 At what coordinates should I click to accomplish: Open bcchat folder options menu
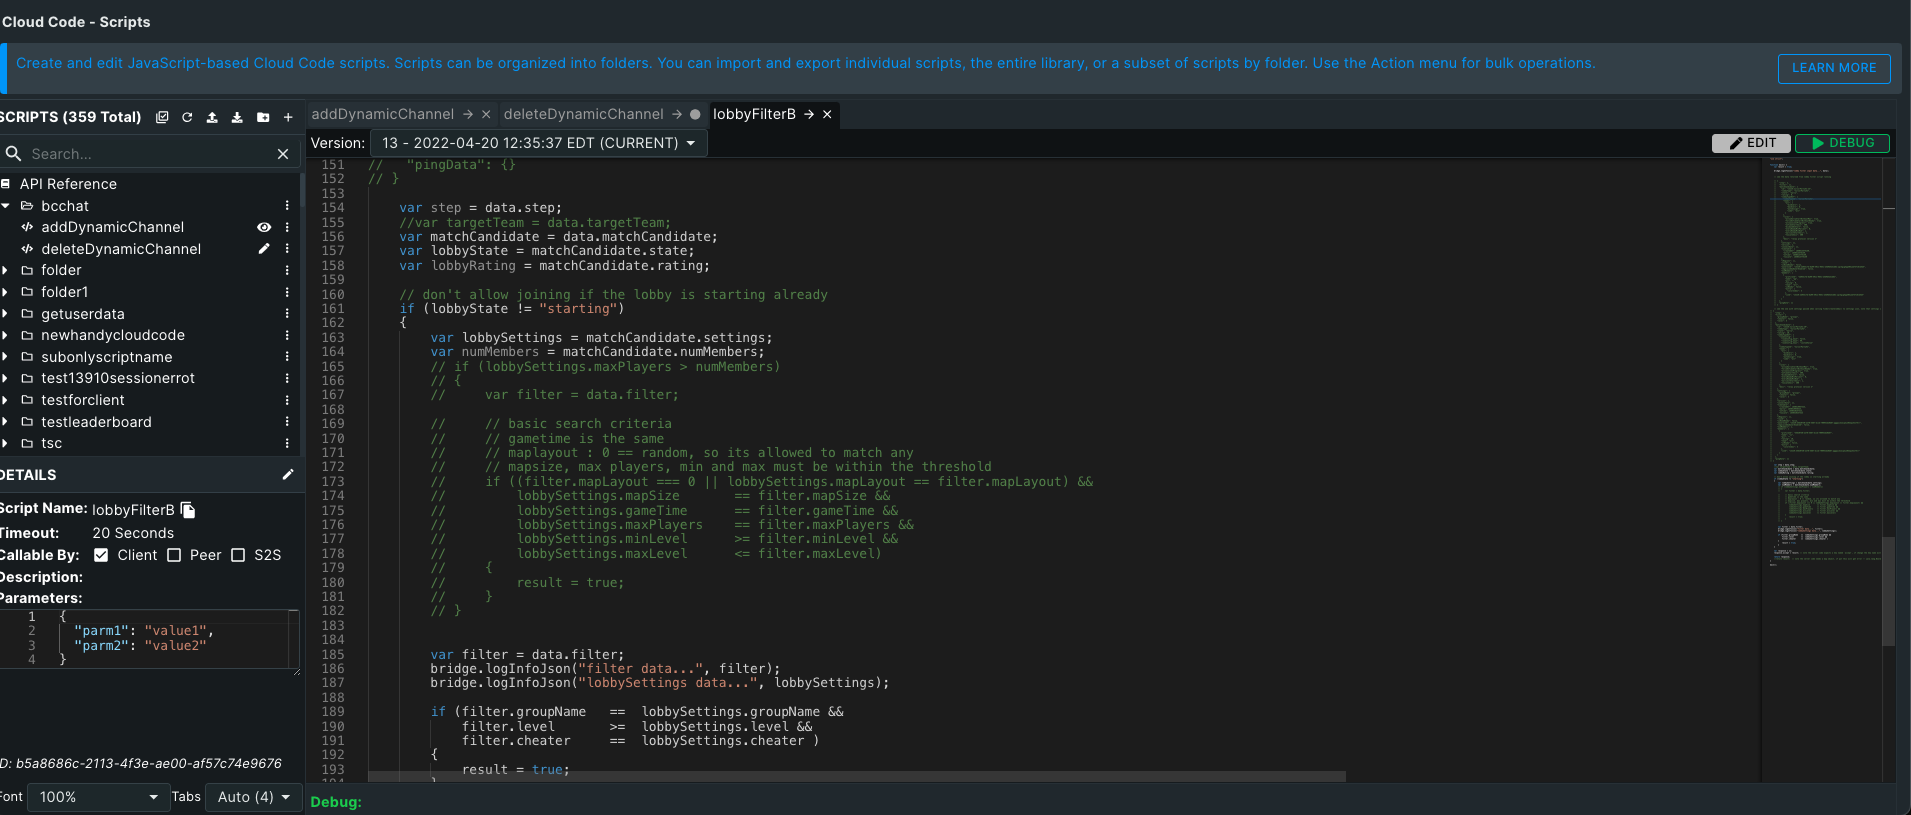[287, 206]
